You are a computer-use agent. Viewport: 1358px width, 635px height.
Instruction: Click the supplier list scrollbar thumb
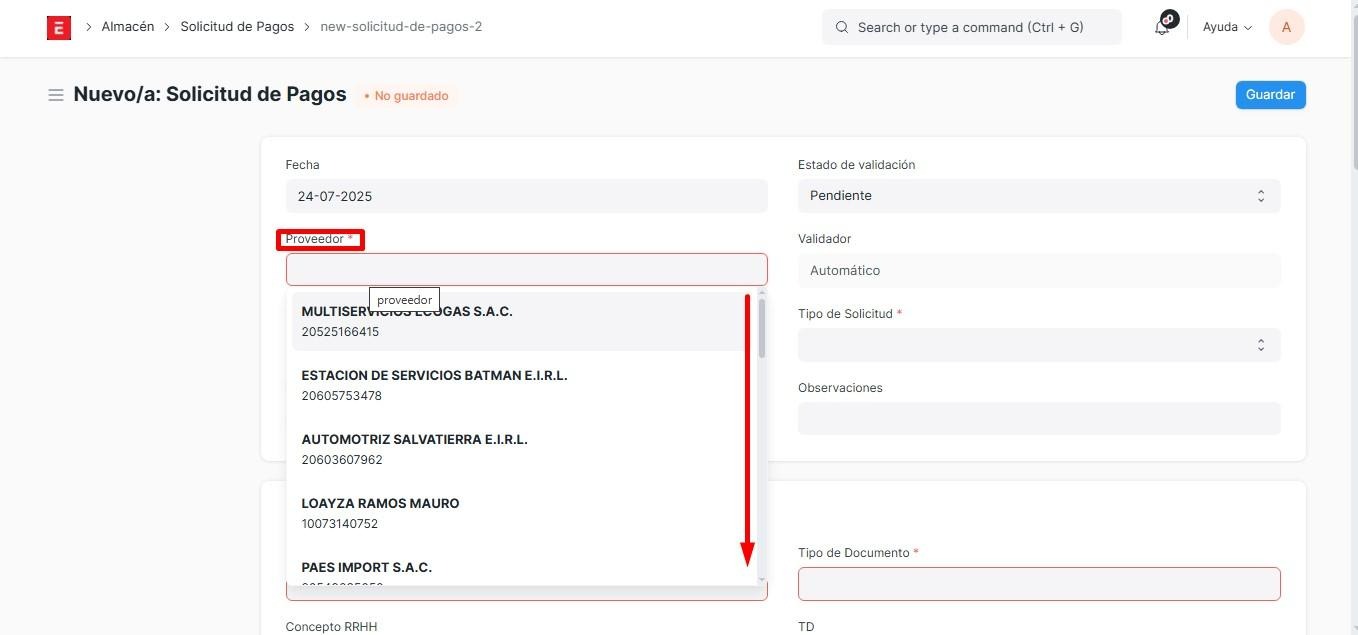click(762, 328)
